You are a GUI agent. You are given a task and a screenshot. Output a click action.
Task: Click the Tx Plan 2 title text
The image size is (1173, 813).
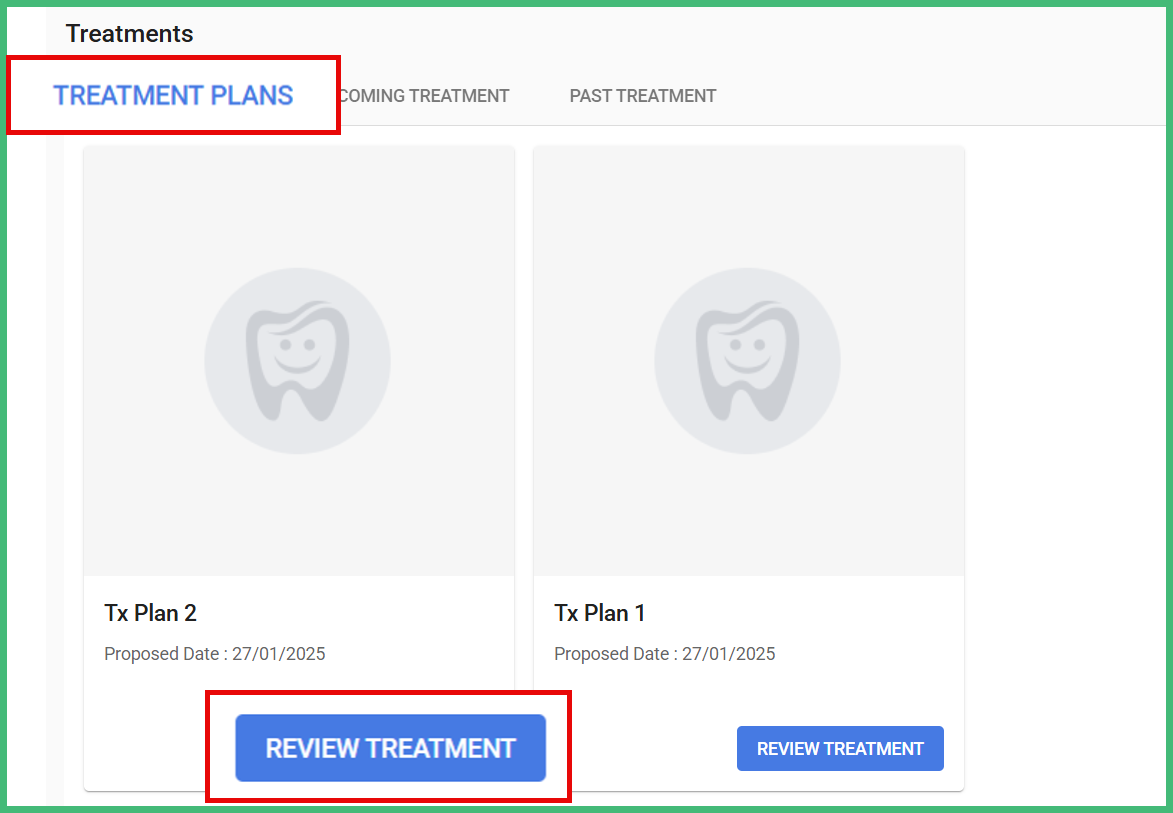pos(150,613)
